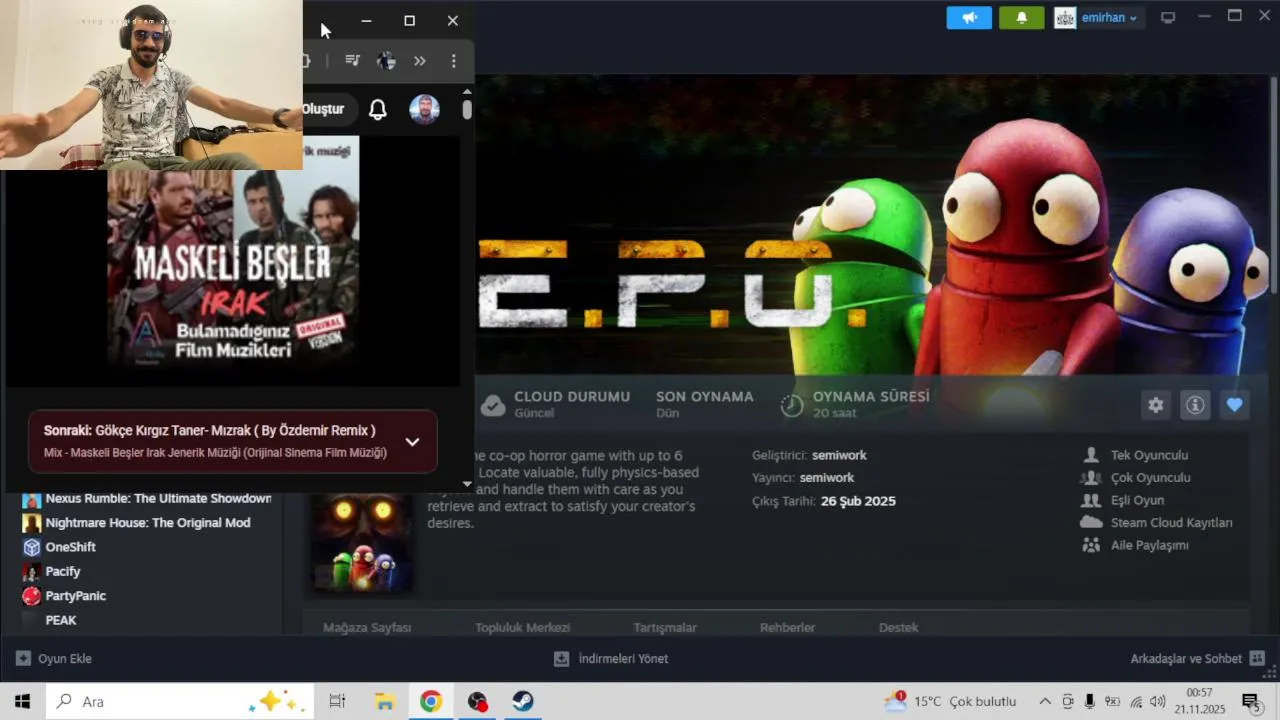
Task: Open File Explorer from the taskbar
Action: coord(384,701)
